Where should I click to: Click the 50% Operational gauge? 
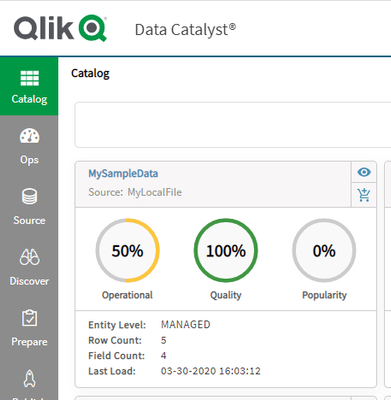pos(127,250)
